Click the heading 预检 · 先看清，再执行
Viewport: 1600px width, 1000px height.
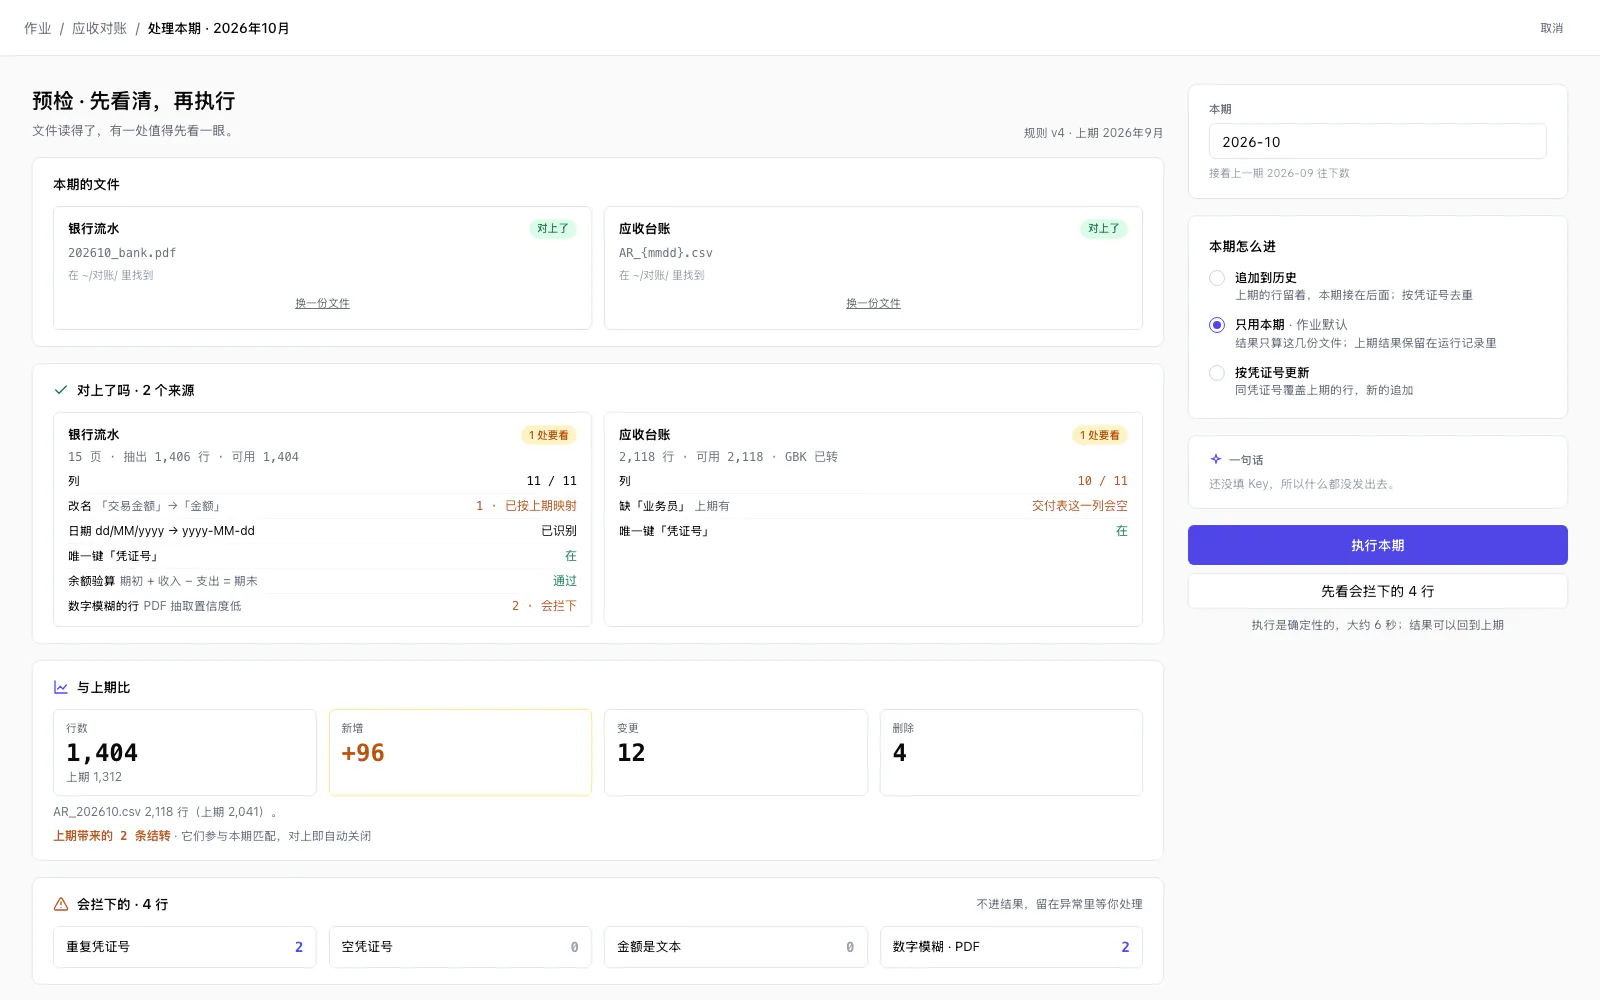click(134, 101)
